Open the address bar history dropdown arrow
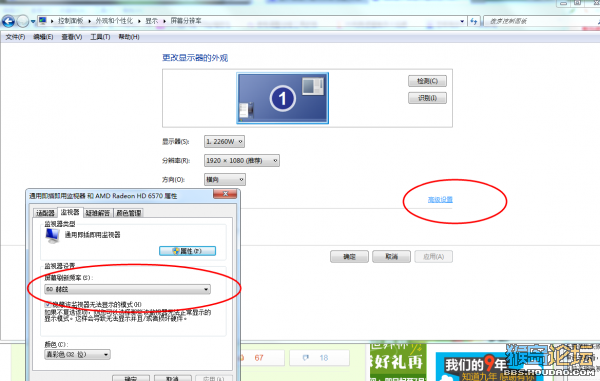This screenshot has width=600, height=381. click(462, 21)
